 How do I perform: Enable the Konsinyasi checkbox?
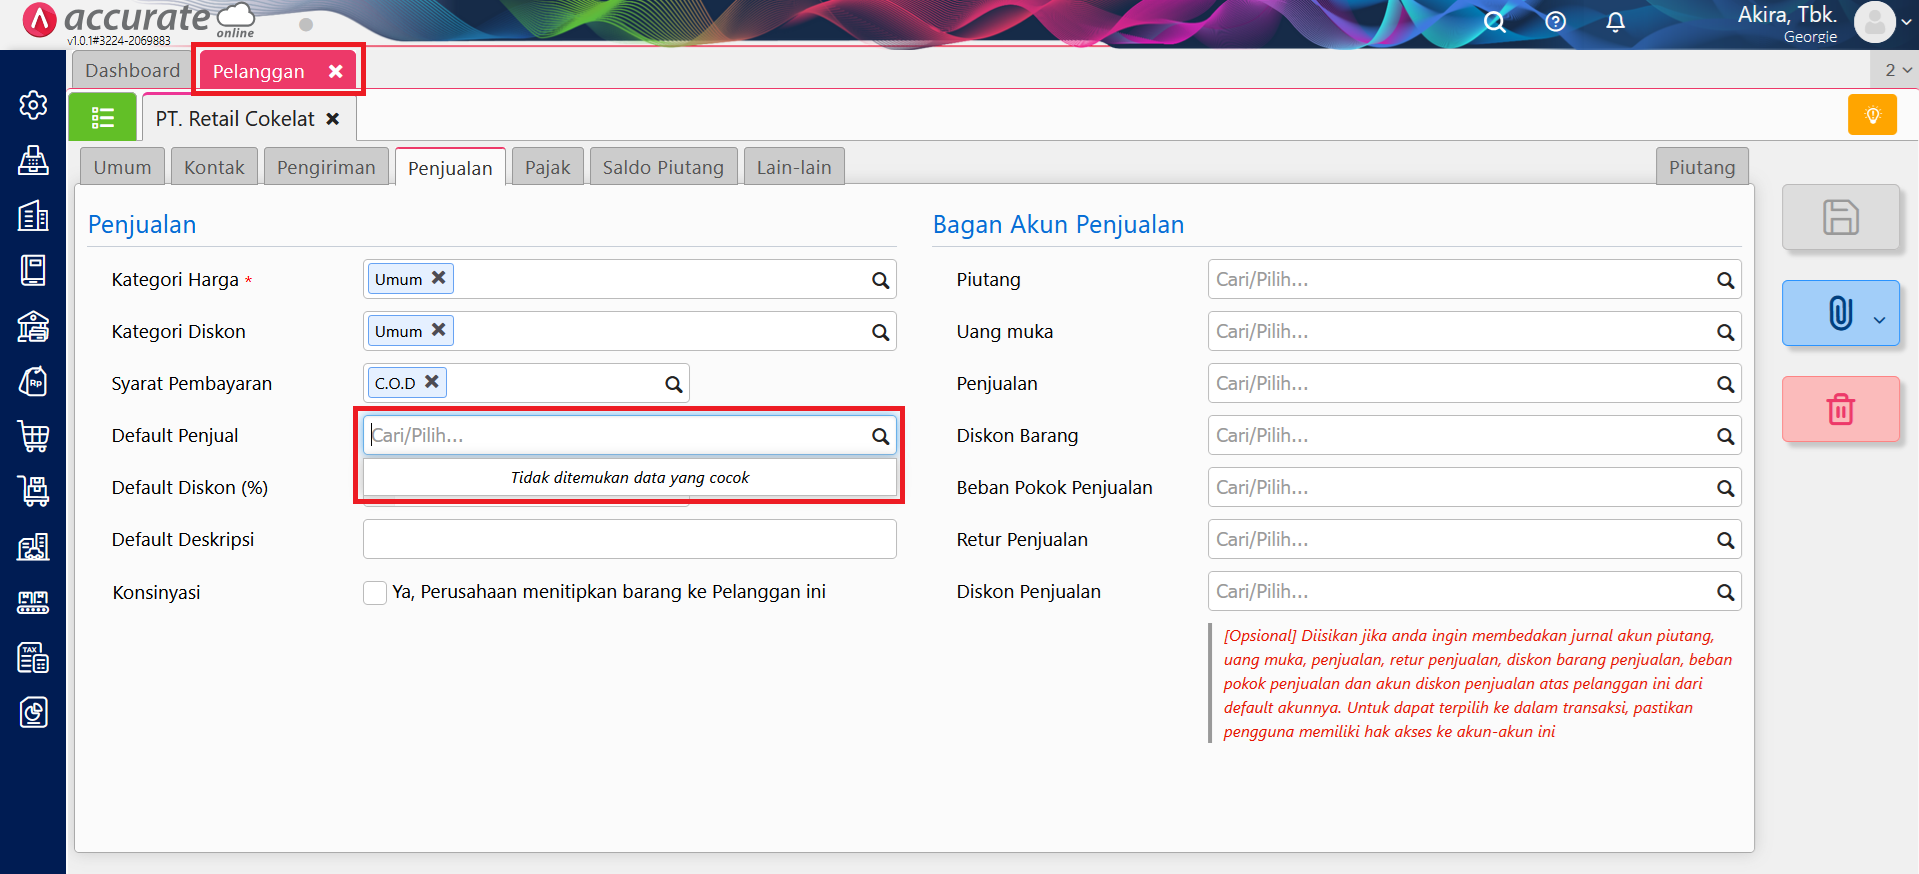coord(375,592)
